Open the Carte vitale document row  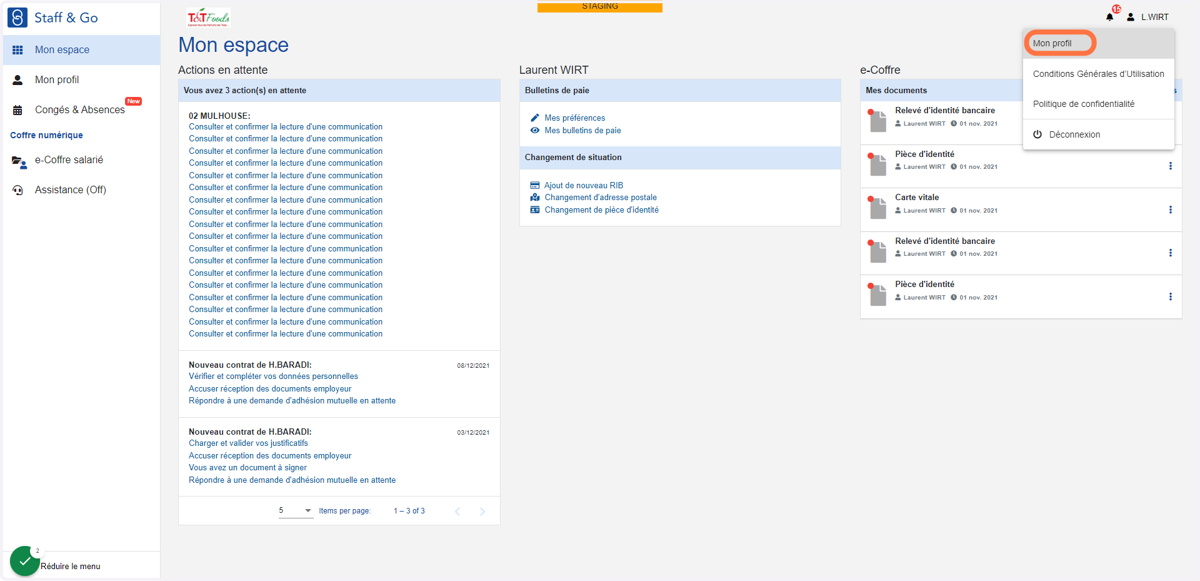(1021, 210)
